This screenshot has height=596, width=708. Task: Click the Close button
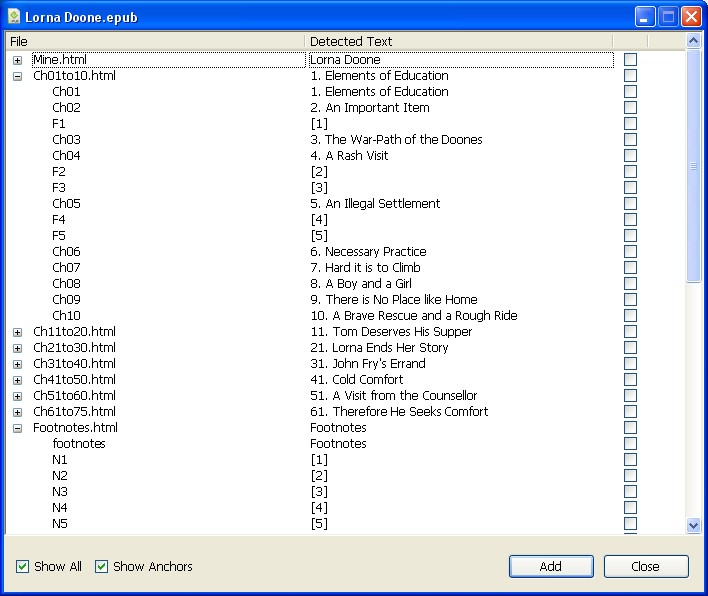[646, 567]
